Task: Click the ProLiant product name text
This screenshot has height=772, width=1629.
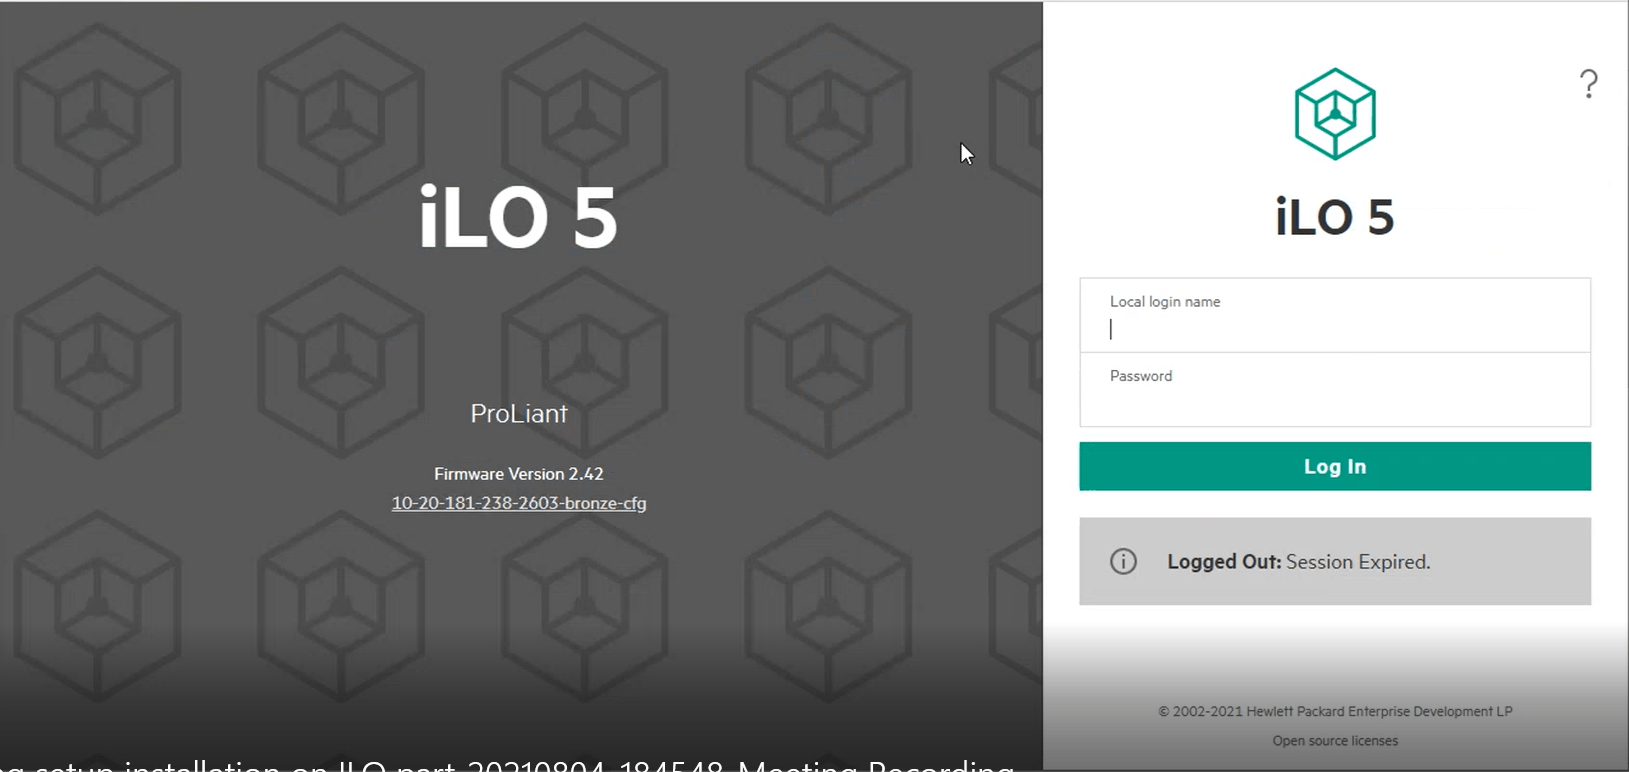Action: point(519,413)
